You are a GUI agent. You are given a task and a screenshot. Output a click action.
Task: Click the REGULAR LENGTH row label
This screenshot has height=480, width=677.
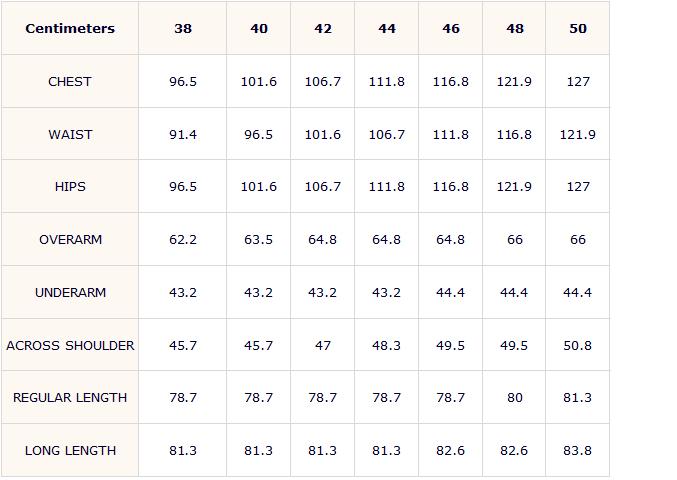(x=70, y=398)
